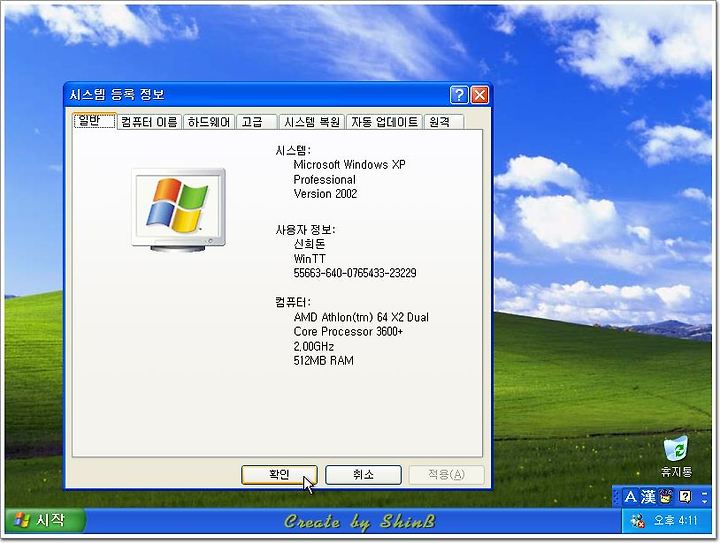Click the 확인 (OK) button
The width and height of the screenshot is (720, 543).
click(279, 475)
